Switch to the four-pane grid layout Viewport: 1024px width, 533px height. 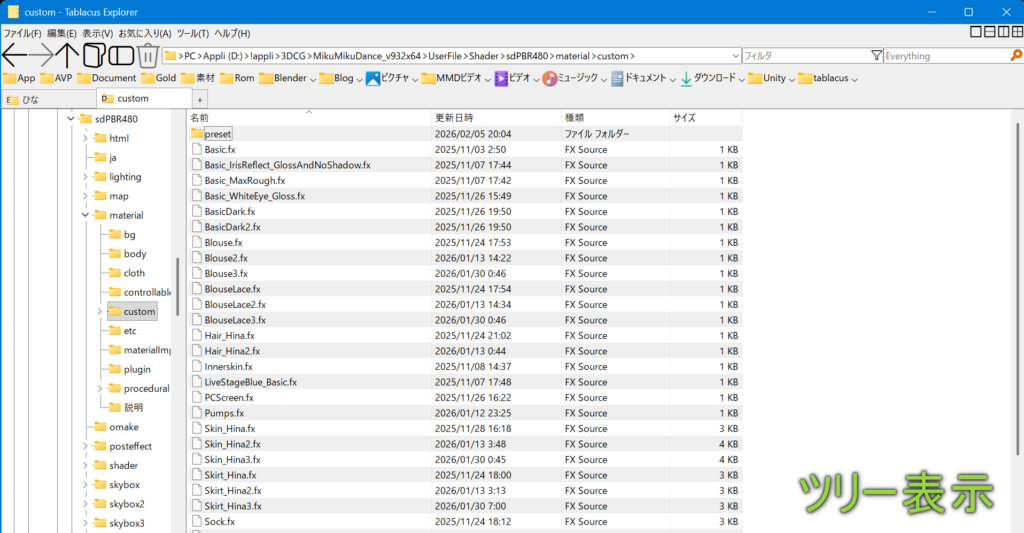tap(1015, 33)
